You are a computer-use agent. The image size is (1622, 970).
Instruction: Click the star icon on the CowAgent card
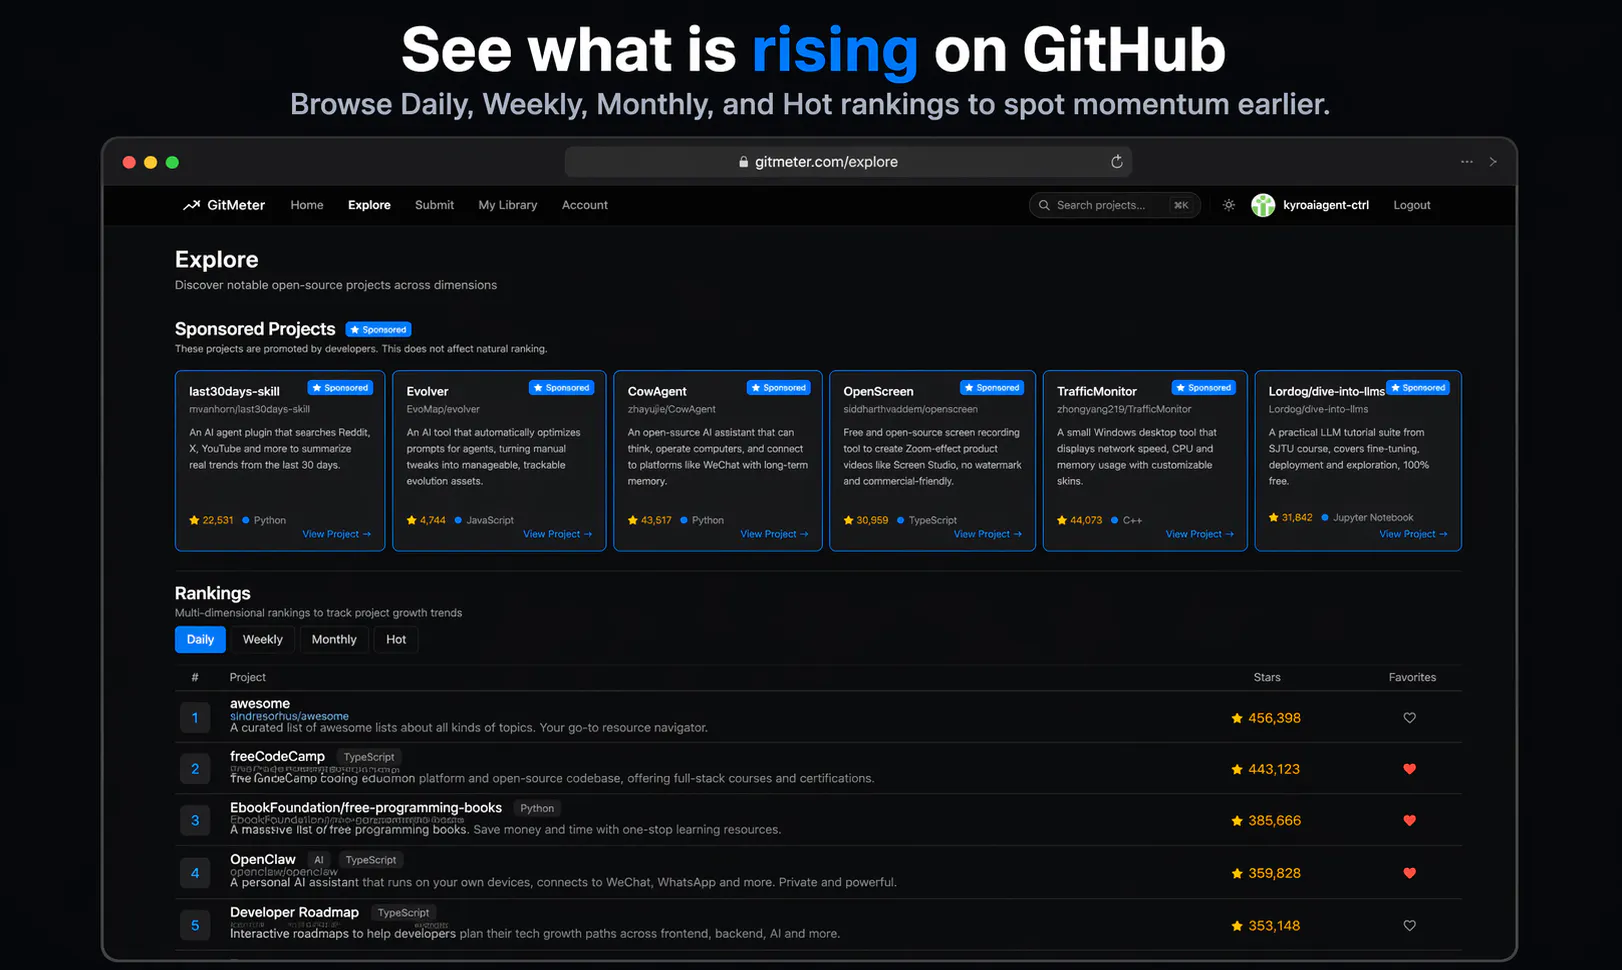click(x=633, y=520)
